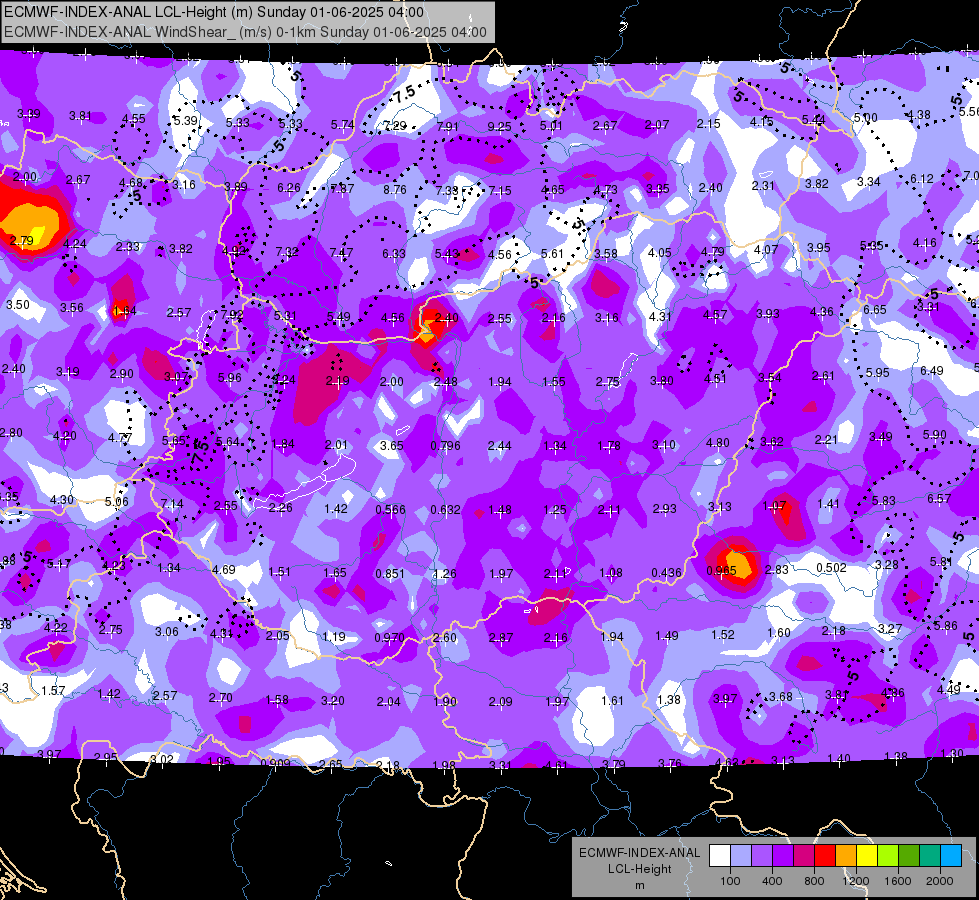The height and width of the screenshot is (900, 979).
Task: Click legend label 'LCL-Height'
Action: click(x=639, y=869)
